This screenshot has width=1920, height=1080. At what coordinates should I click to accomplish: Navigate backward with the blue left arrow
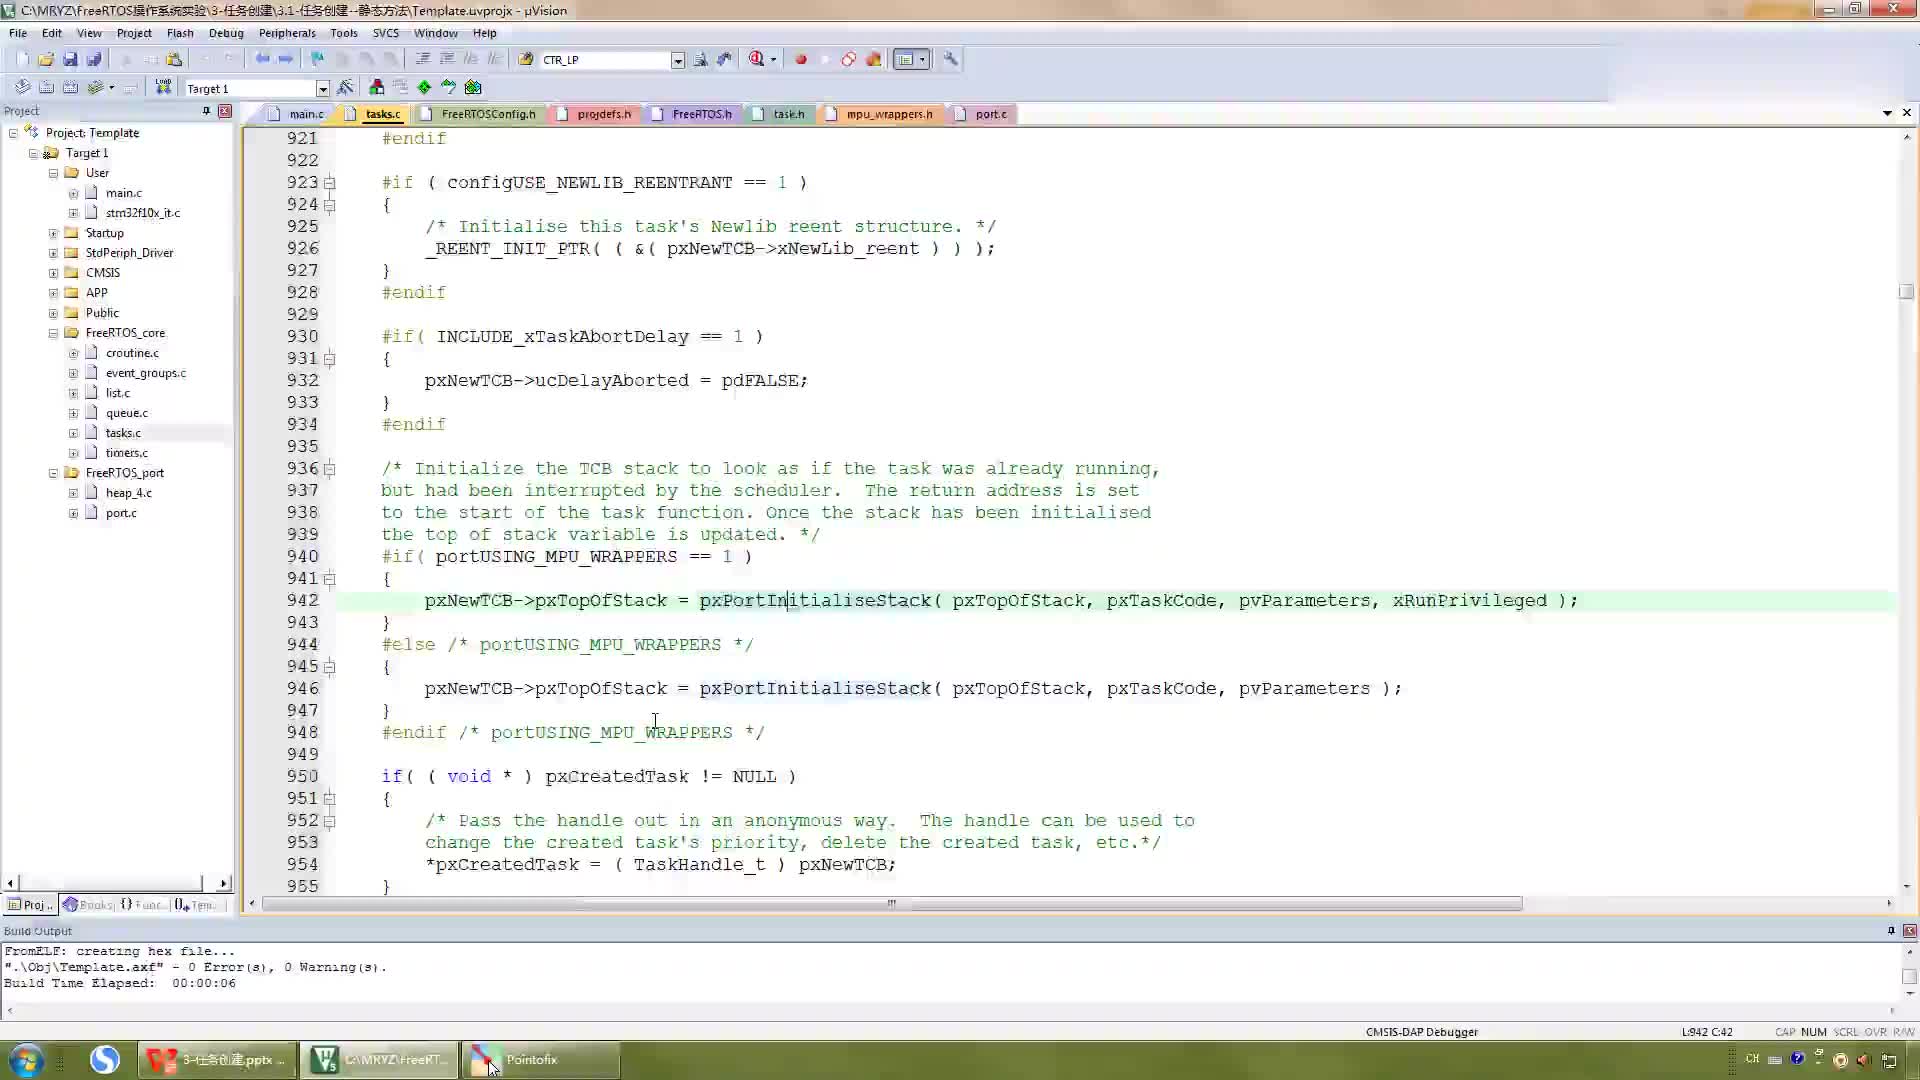point(262,60)
